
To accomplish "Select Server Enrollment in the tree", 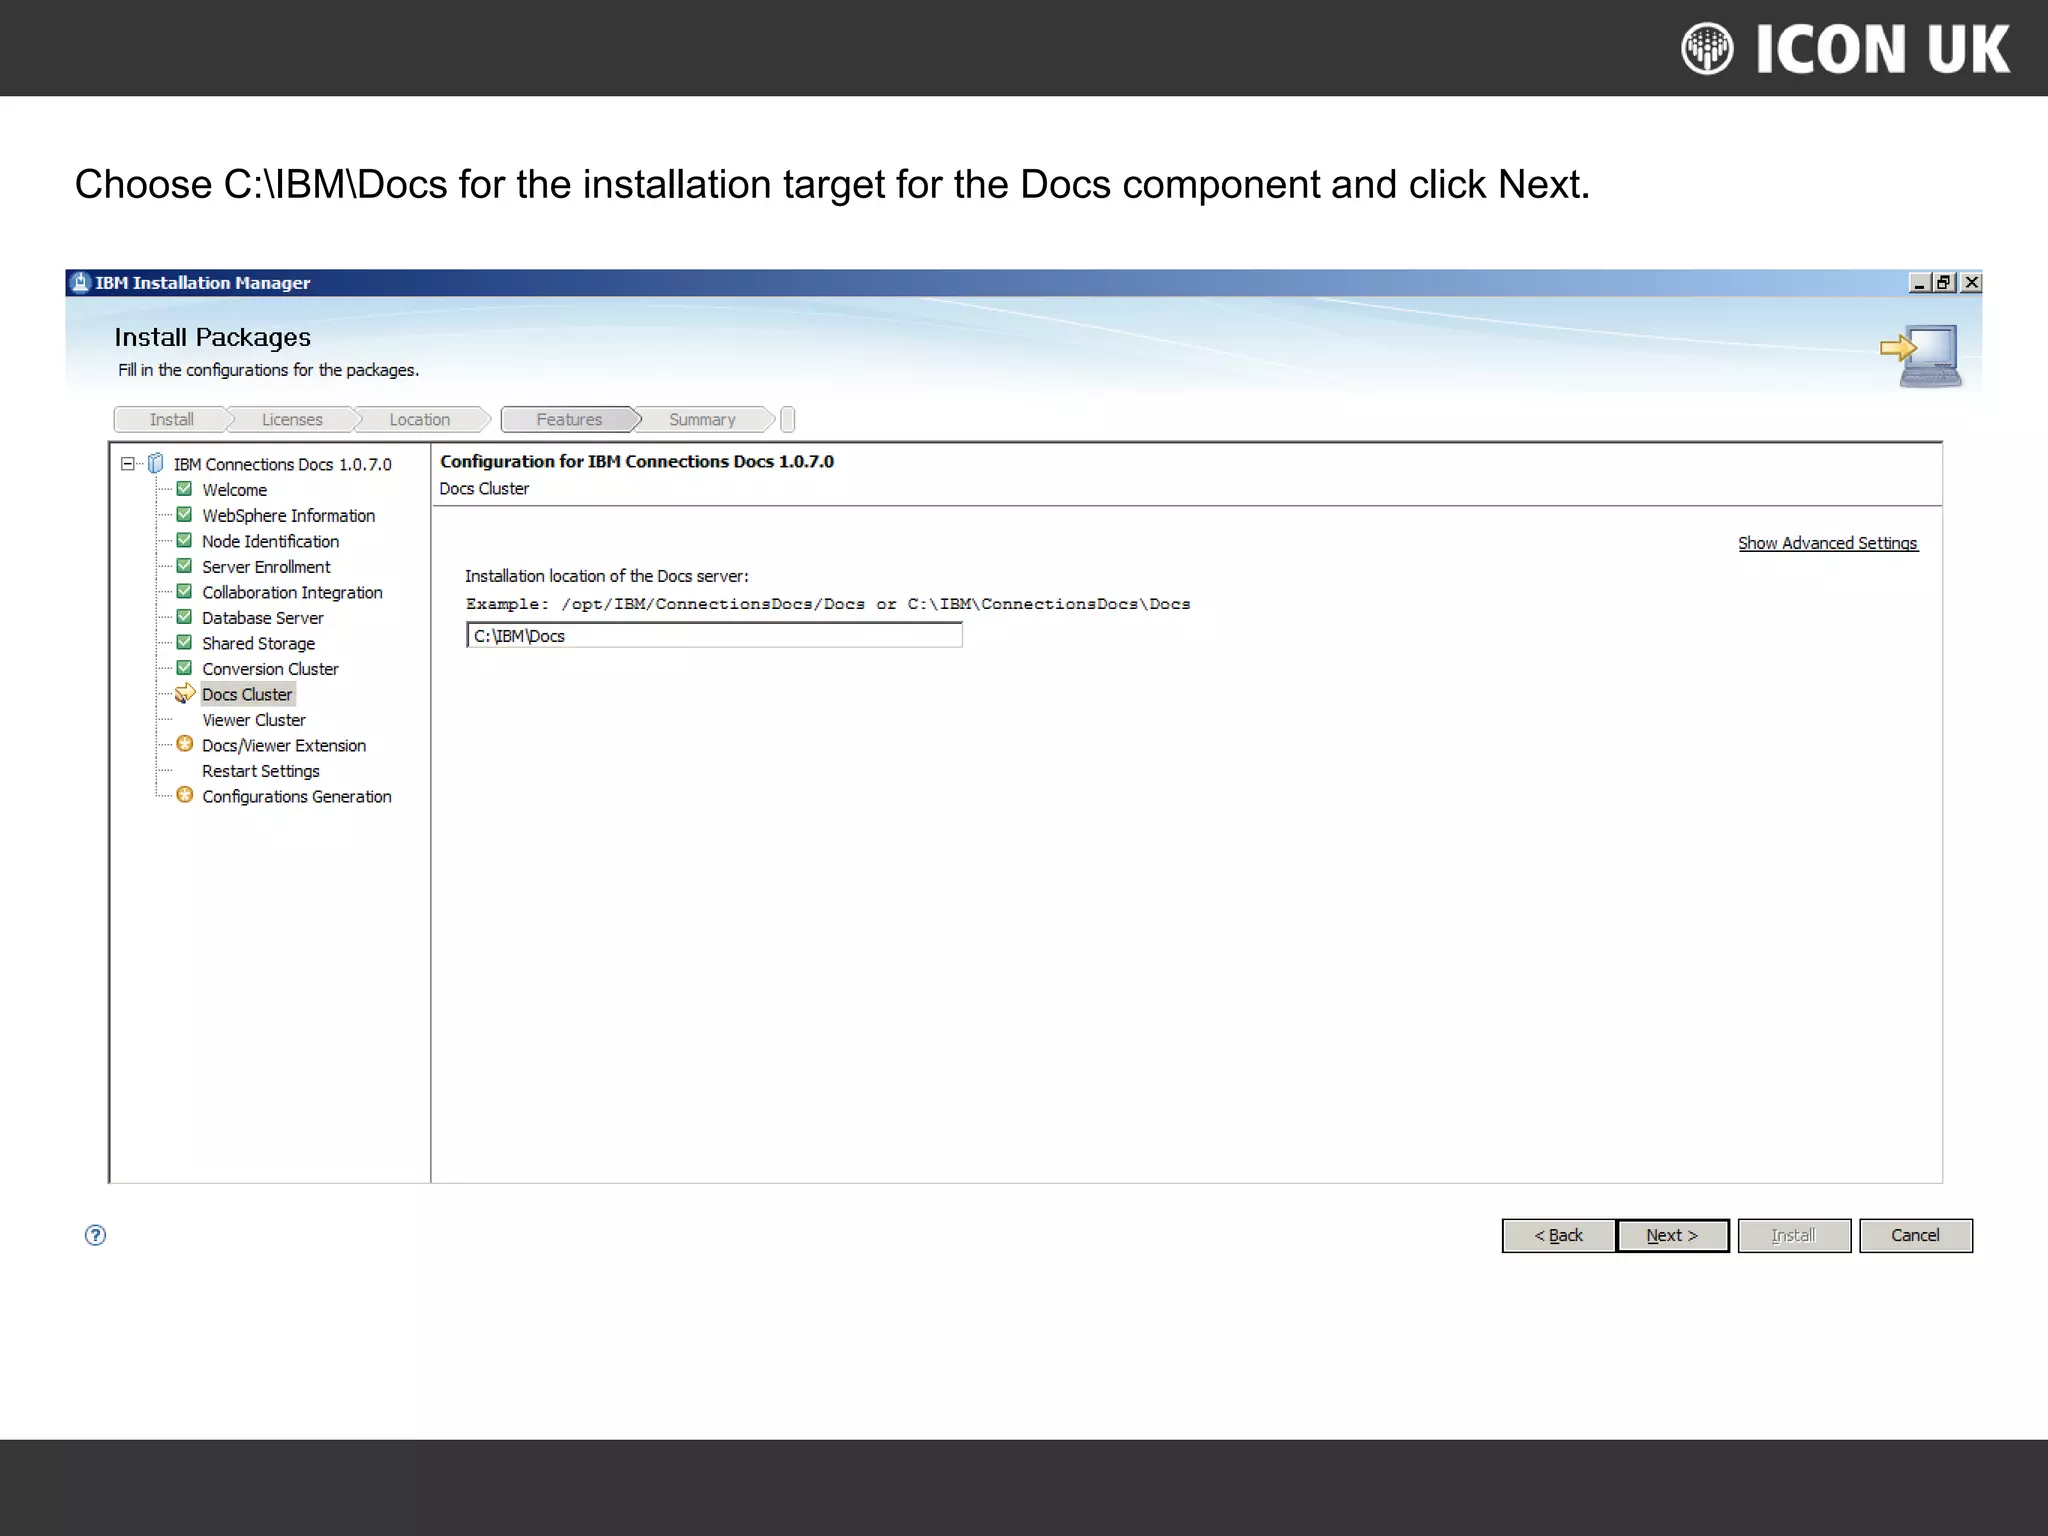I will 265,567.
